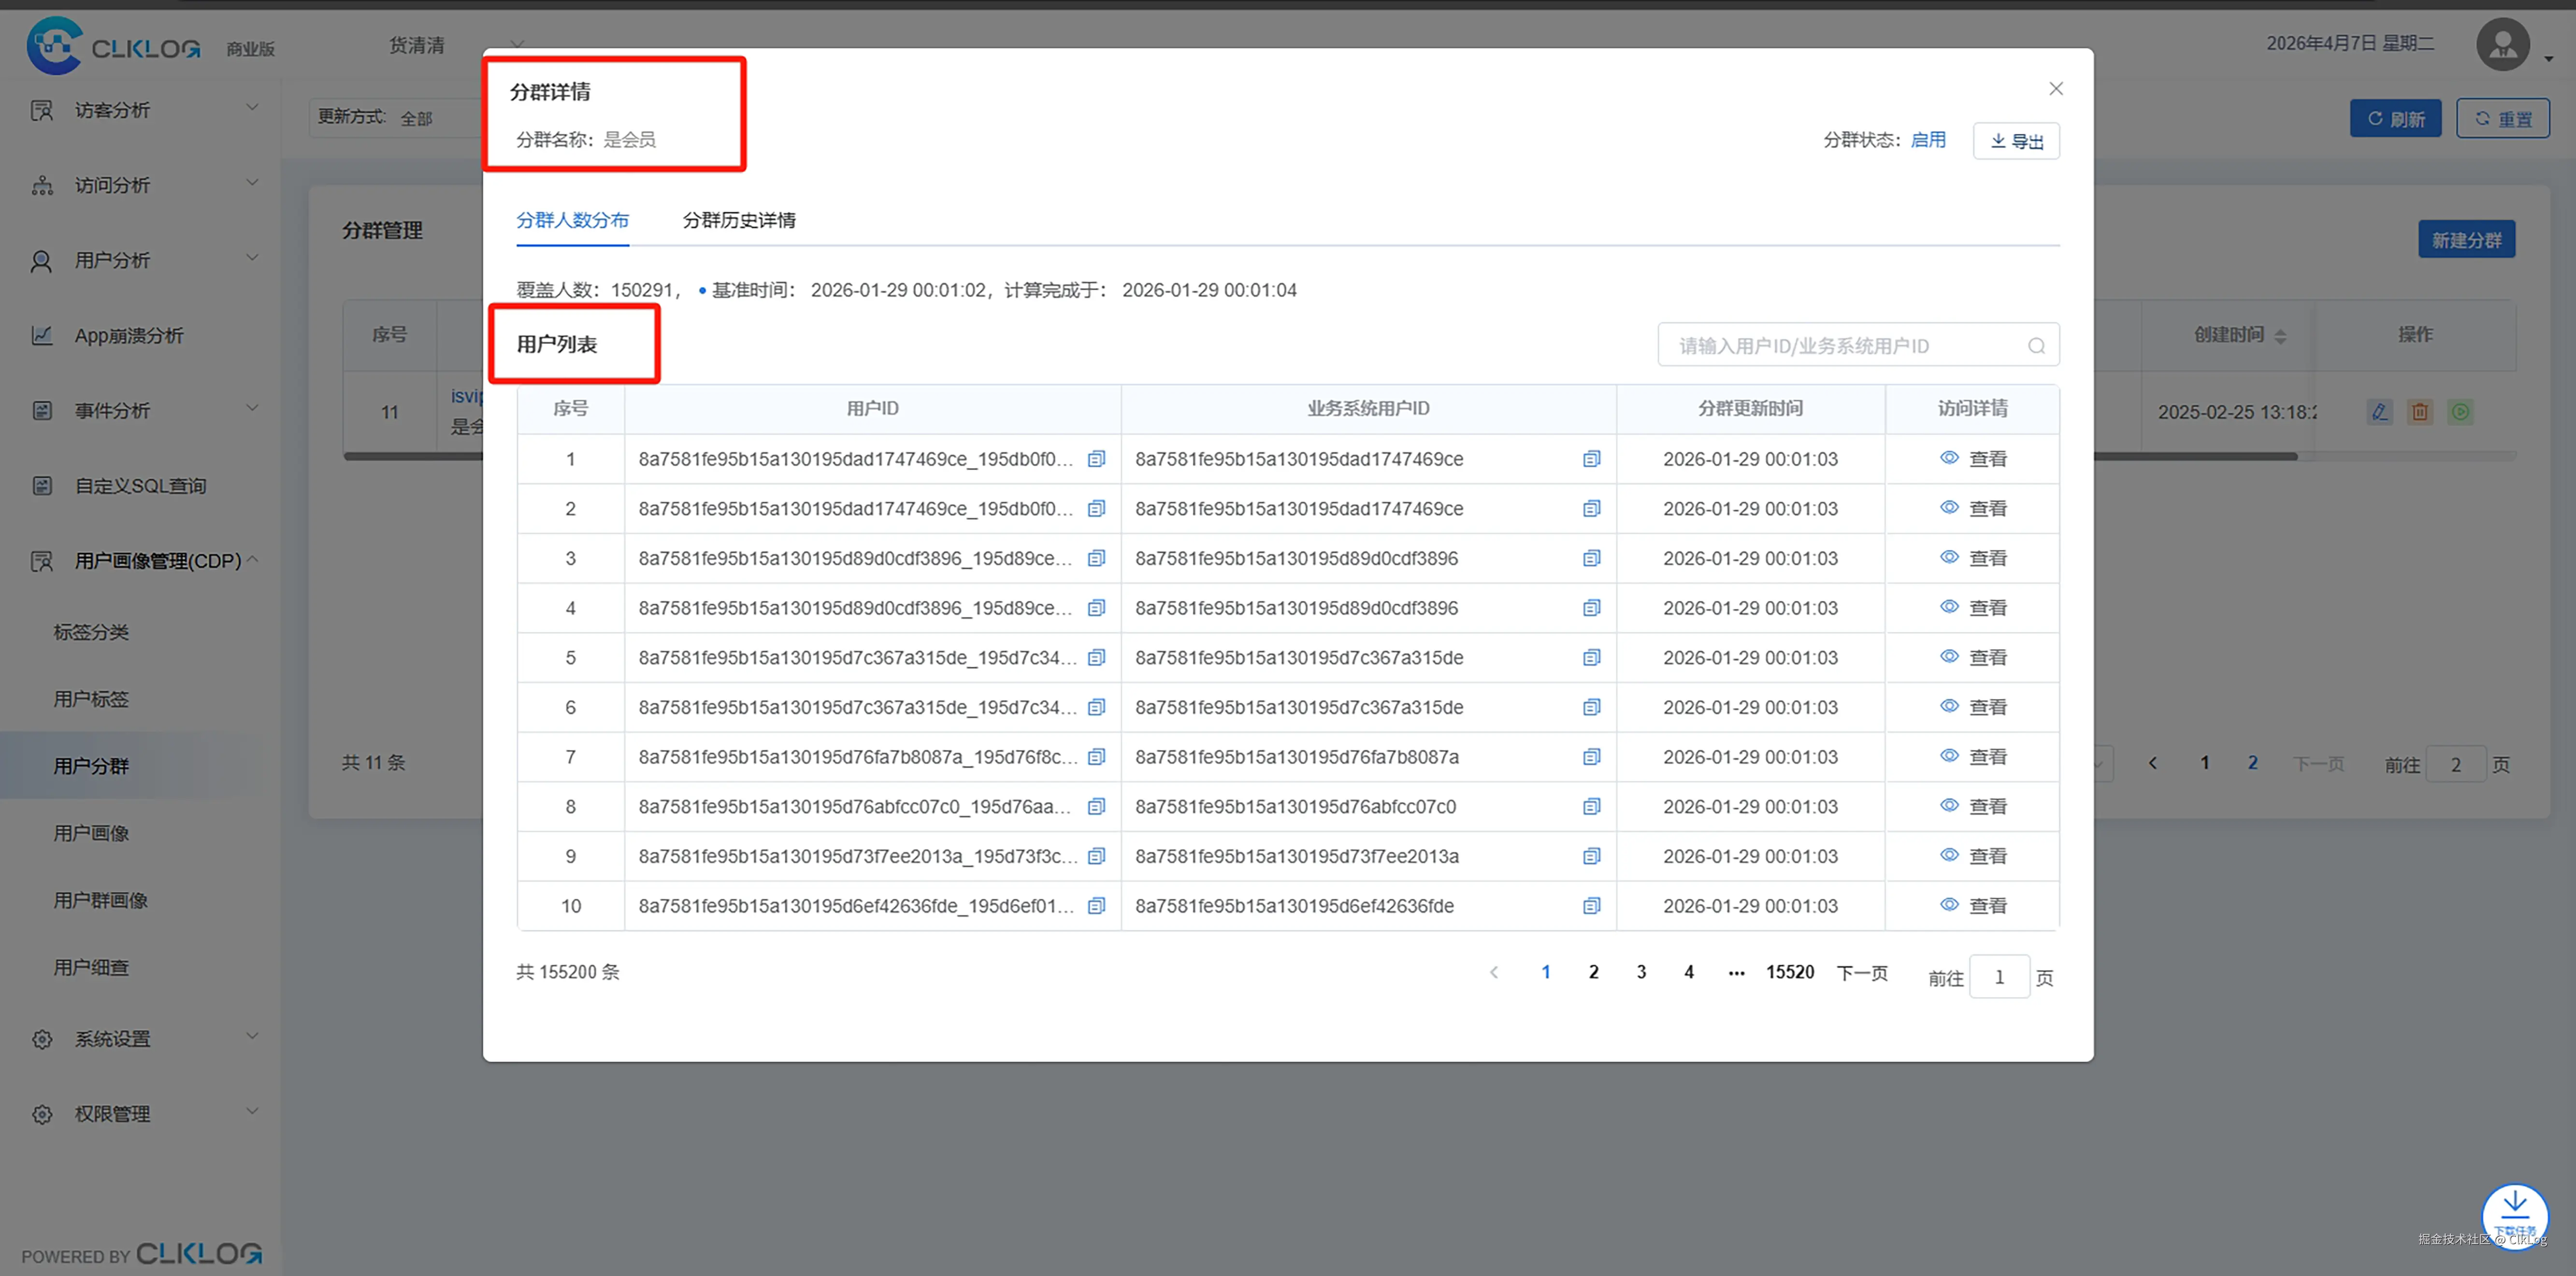Copy the user ID in row 1
2576x1276 pixels.
[1096, 459]
